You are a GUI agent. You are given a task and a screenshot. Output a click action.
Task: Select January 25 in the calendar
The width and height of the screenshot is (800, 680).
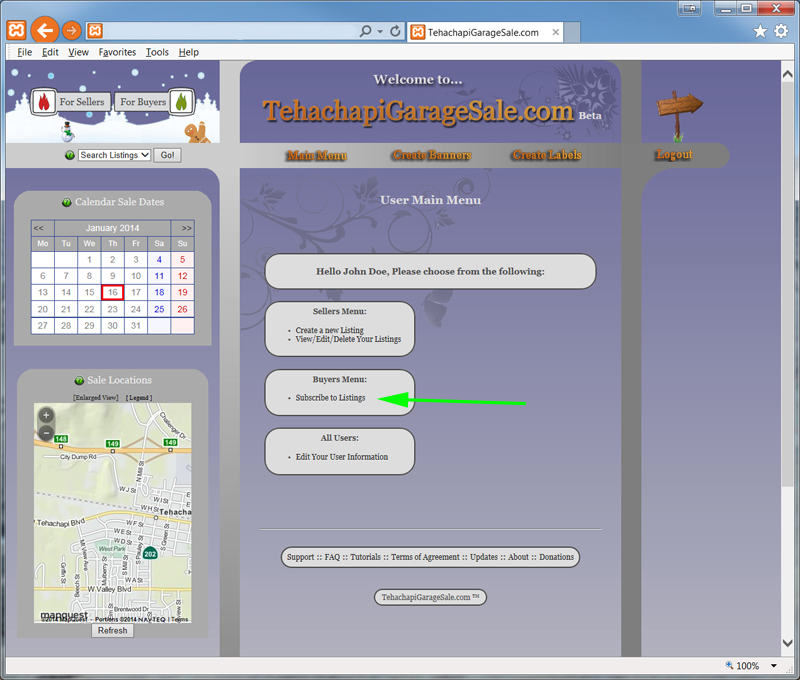click(x=159, y=309)
